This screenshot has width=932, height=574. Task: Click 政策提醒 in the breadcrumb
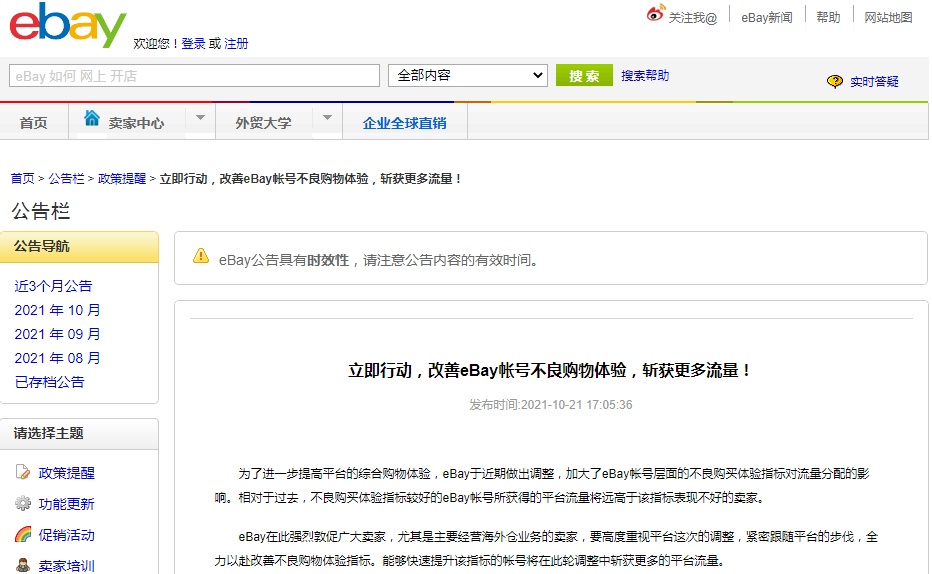[122, 178]
